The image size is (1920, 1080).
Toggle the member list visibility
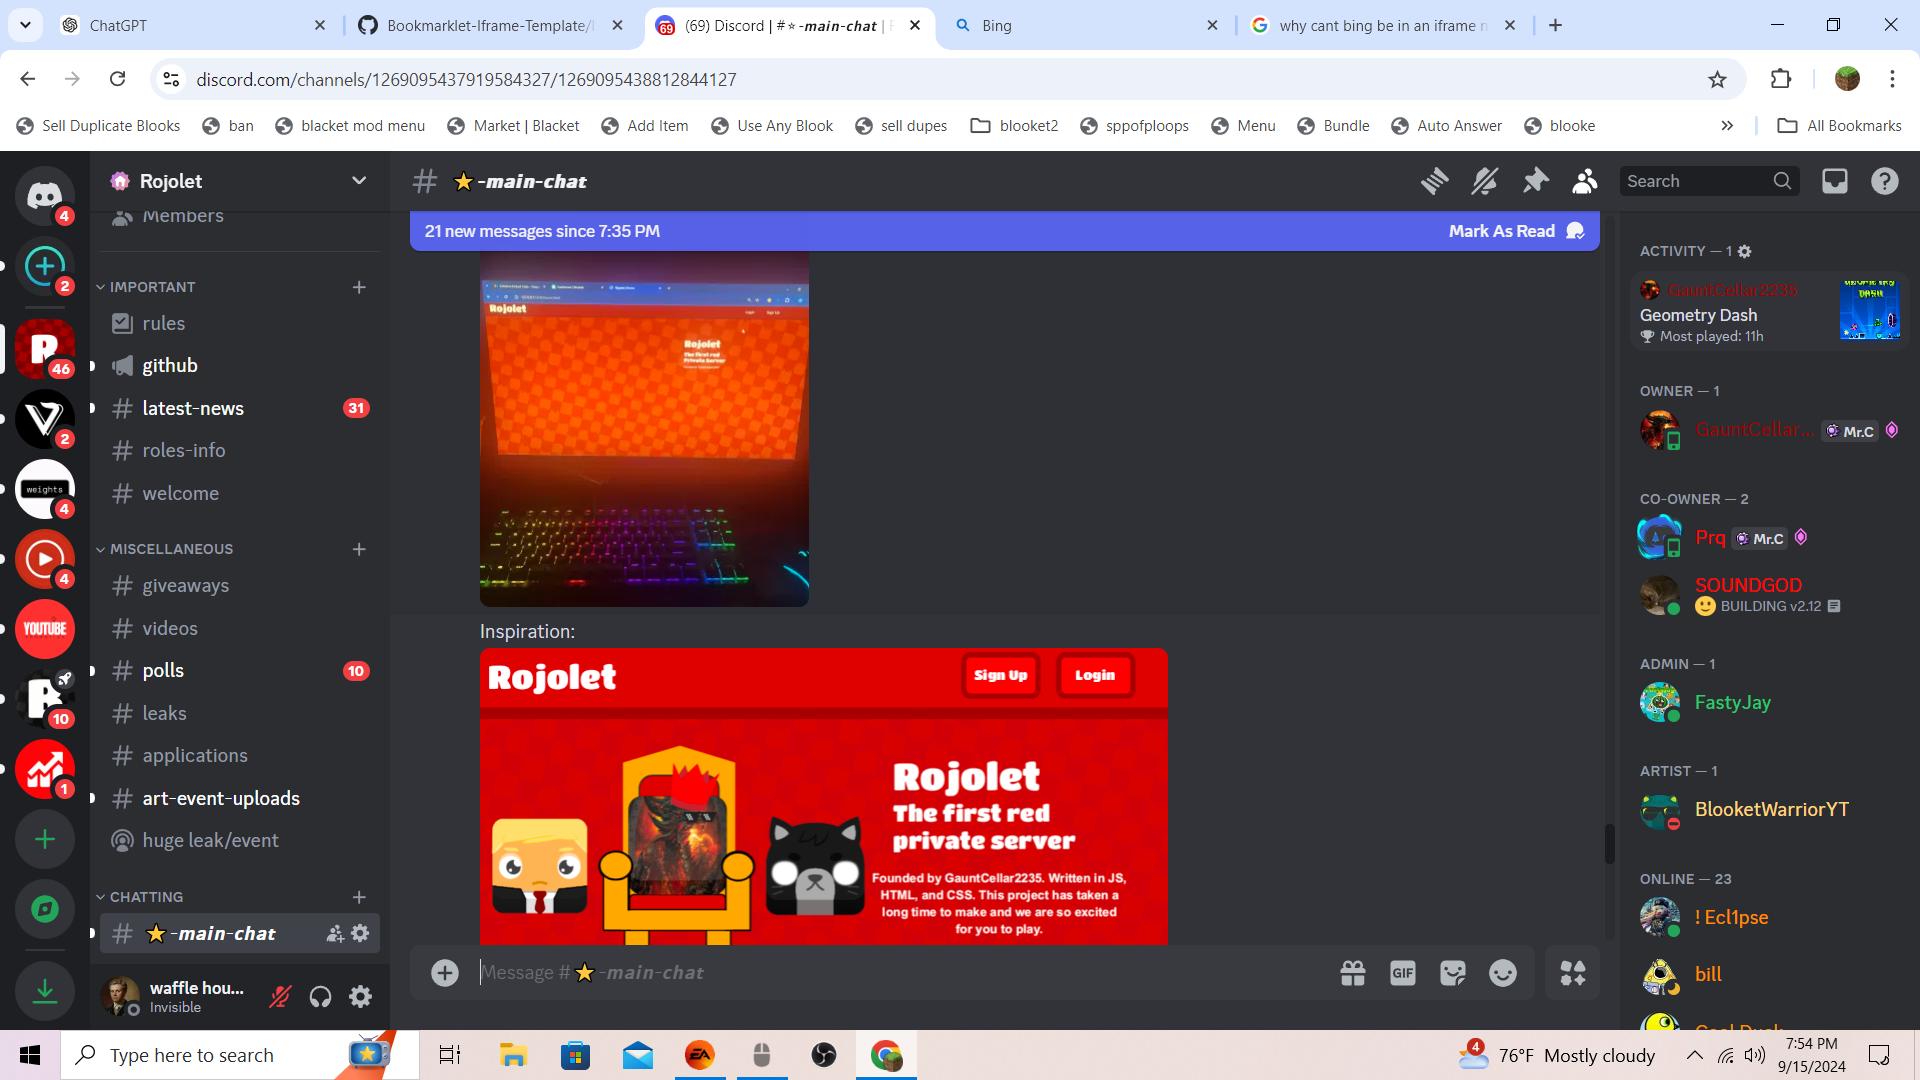tap(1584, 181)
